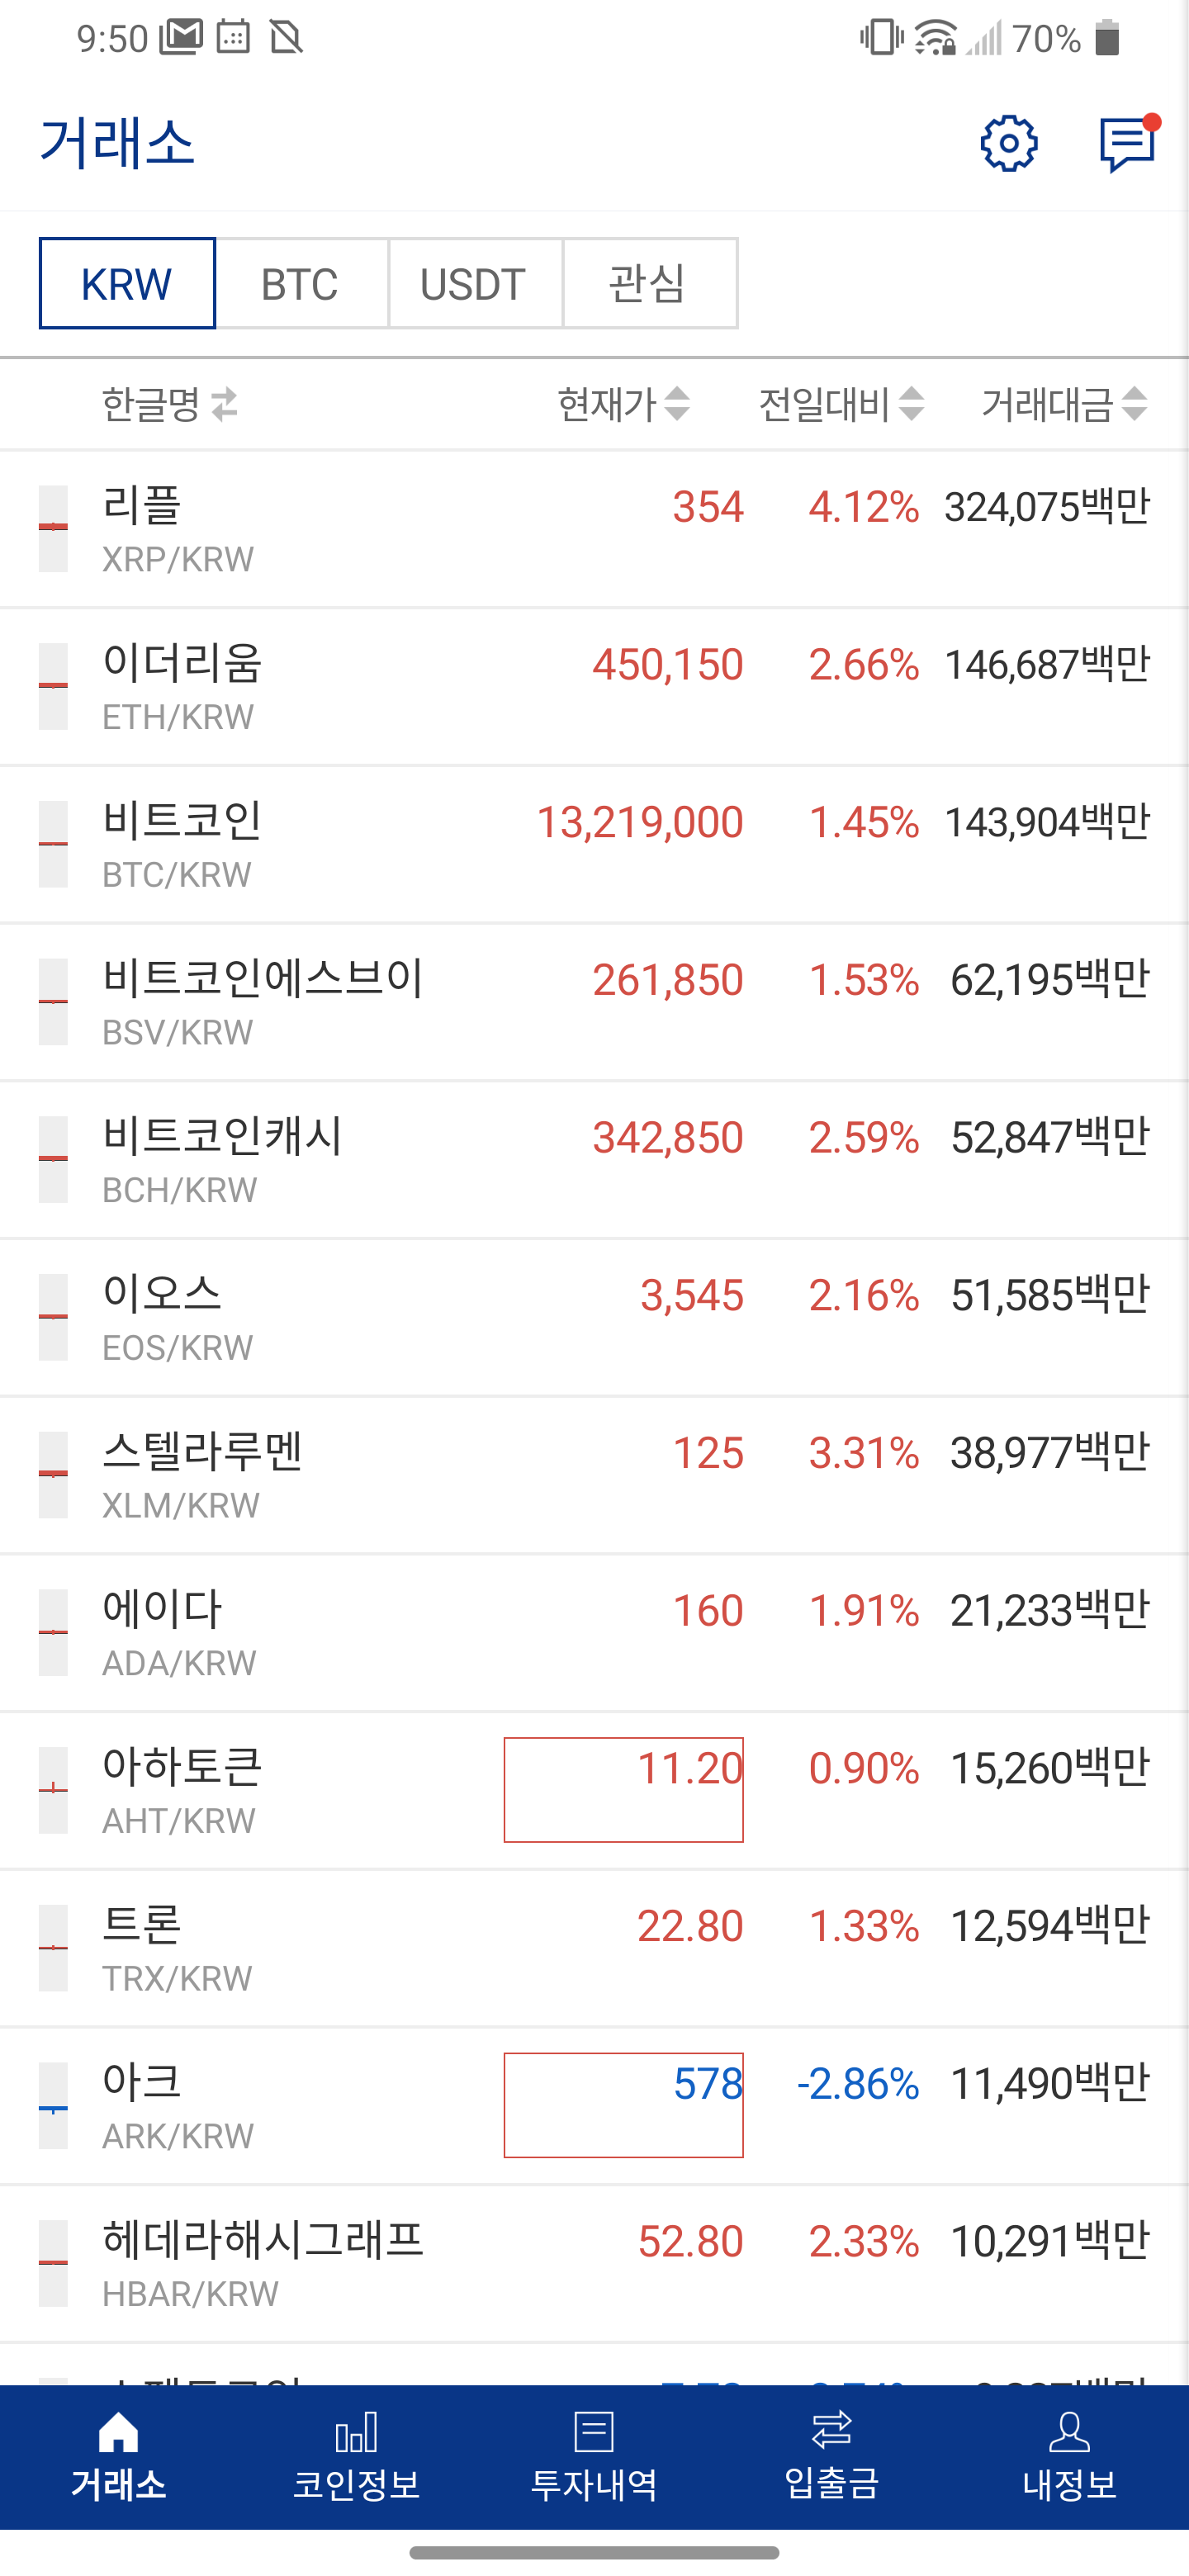Click the 아크 mini candle chart
Screen dimensions: 1189x2576
pyautogui.click(x=53, y=2105)
